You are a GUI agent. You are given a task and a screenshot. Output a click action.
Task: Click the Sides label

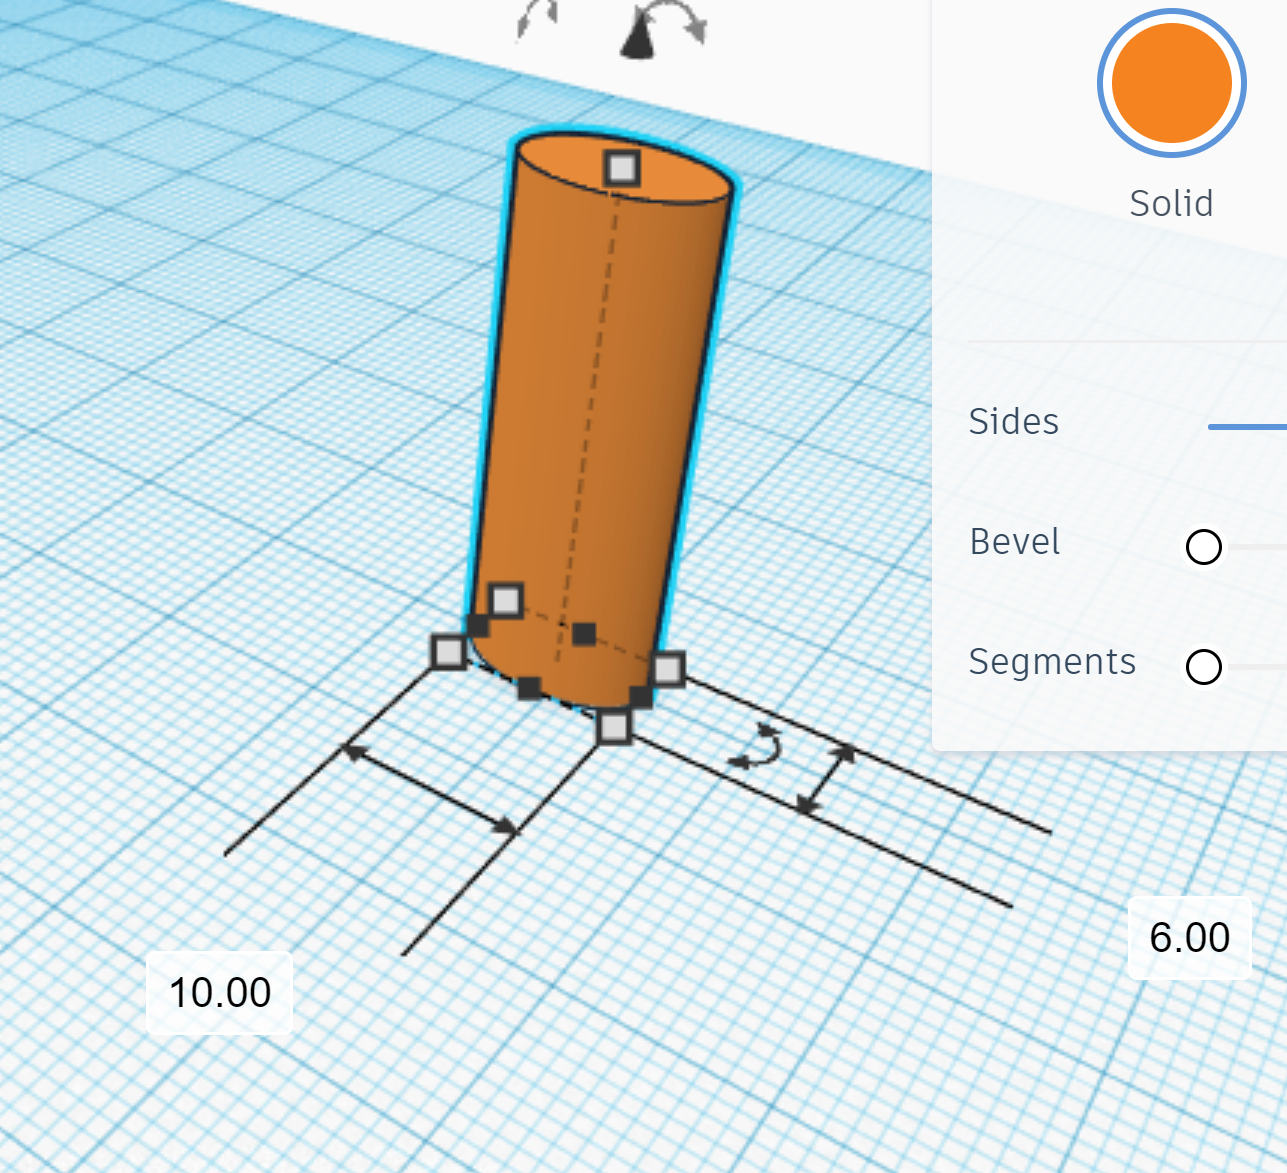coord(1013,422)
